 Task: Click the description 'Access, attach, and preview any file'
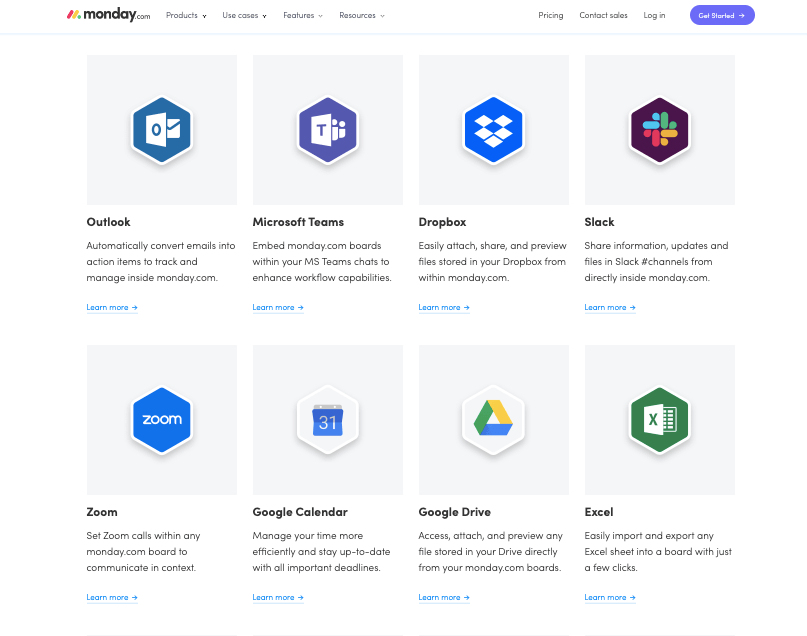490,552
